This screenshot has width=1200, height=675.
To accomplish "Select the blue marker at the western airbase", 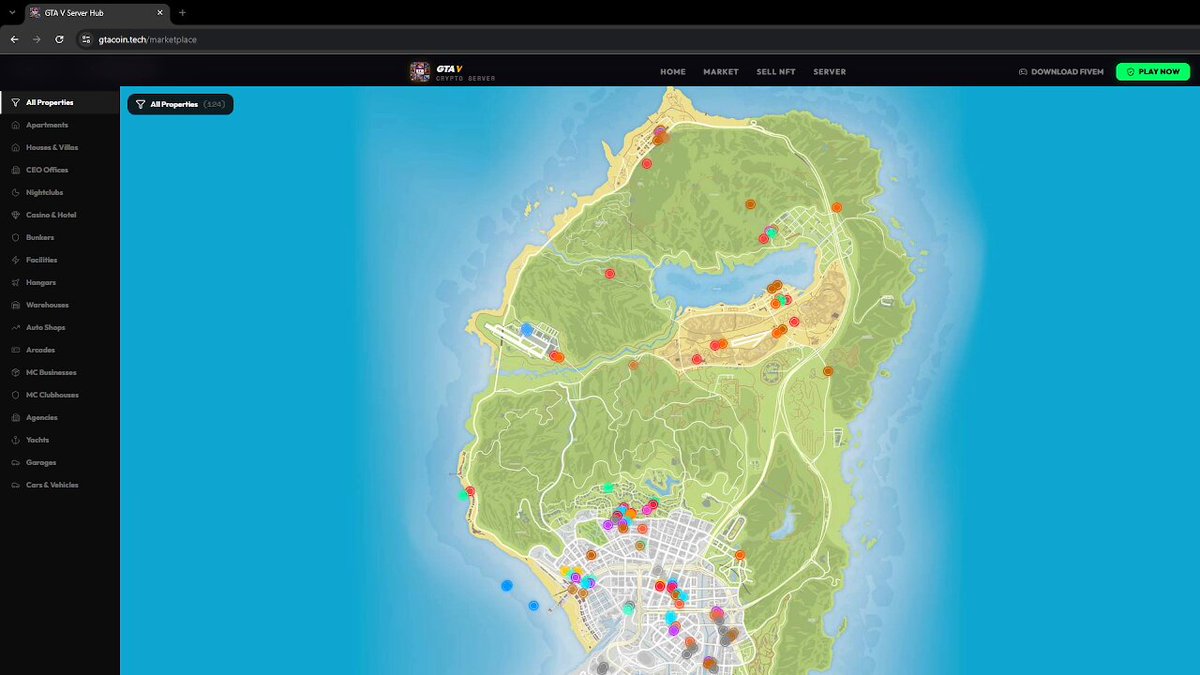I will click(526, 328).
